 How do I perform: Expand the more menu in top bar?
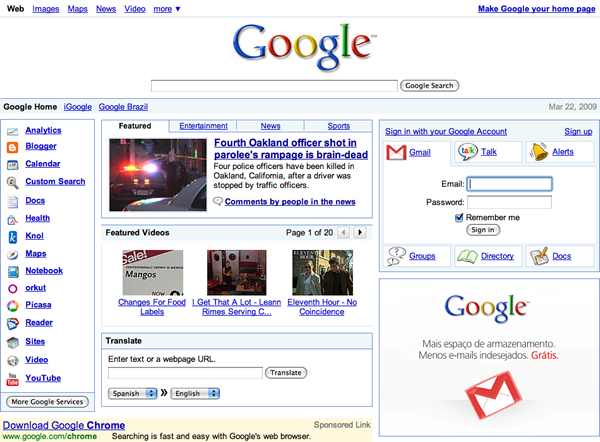[167, 9]
